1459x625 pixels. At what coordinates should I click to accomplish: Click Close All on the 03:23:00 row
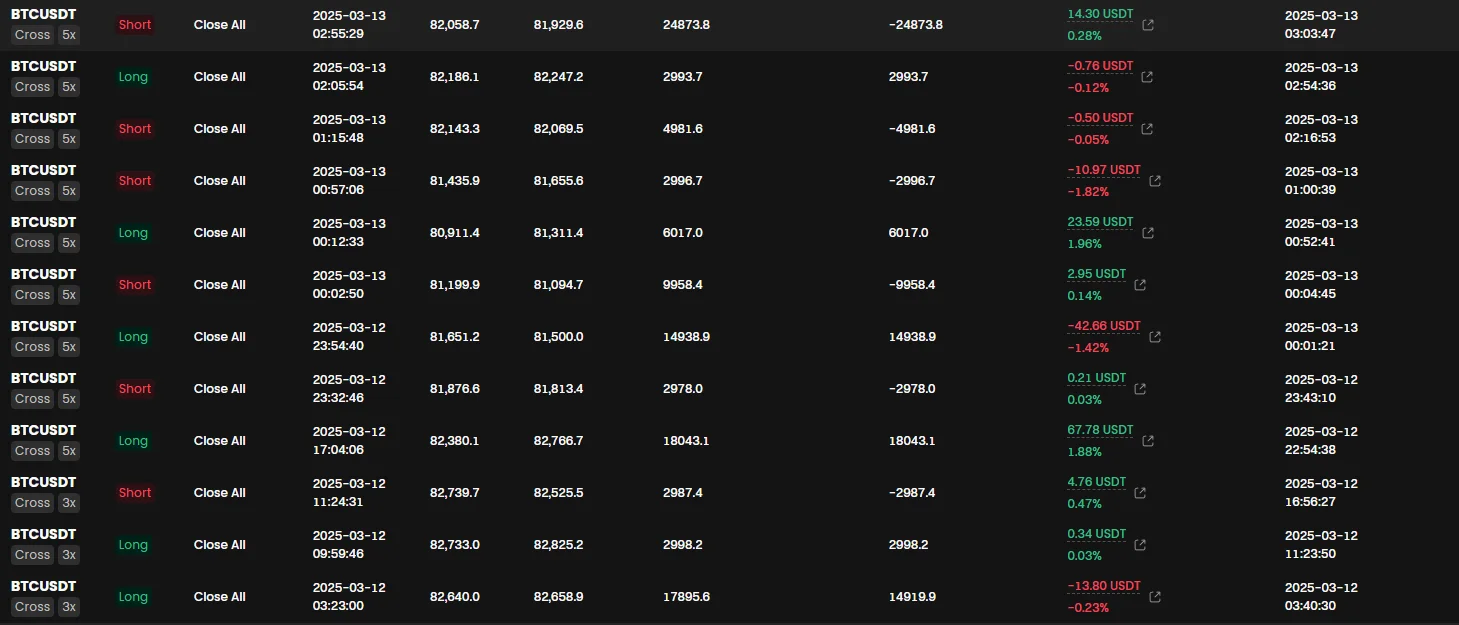coord(219,597)
